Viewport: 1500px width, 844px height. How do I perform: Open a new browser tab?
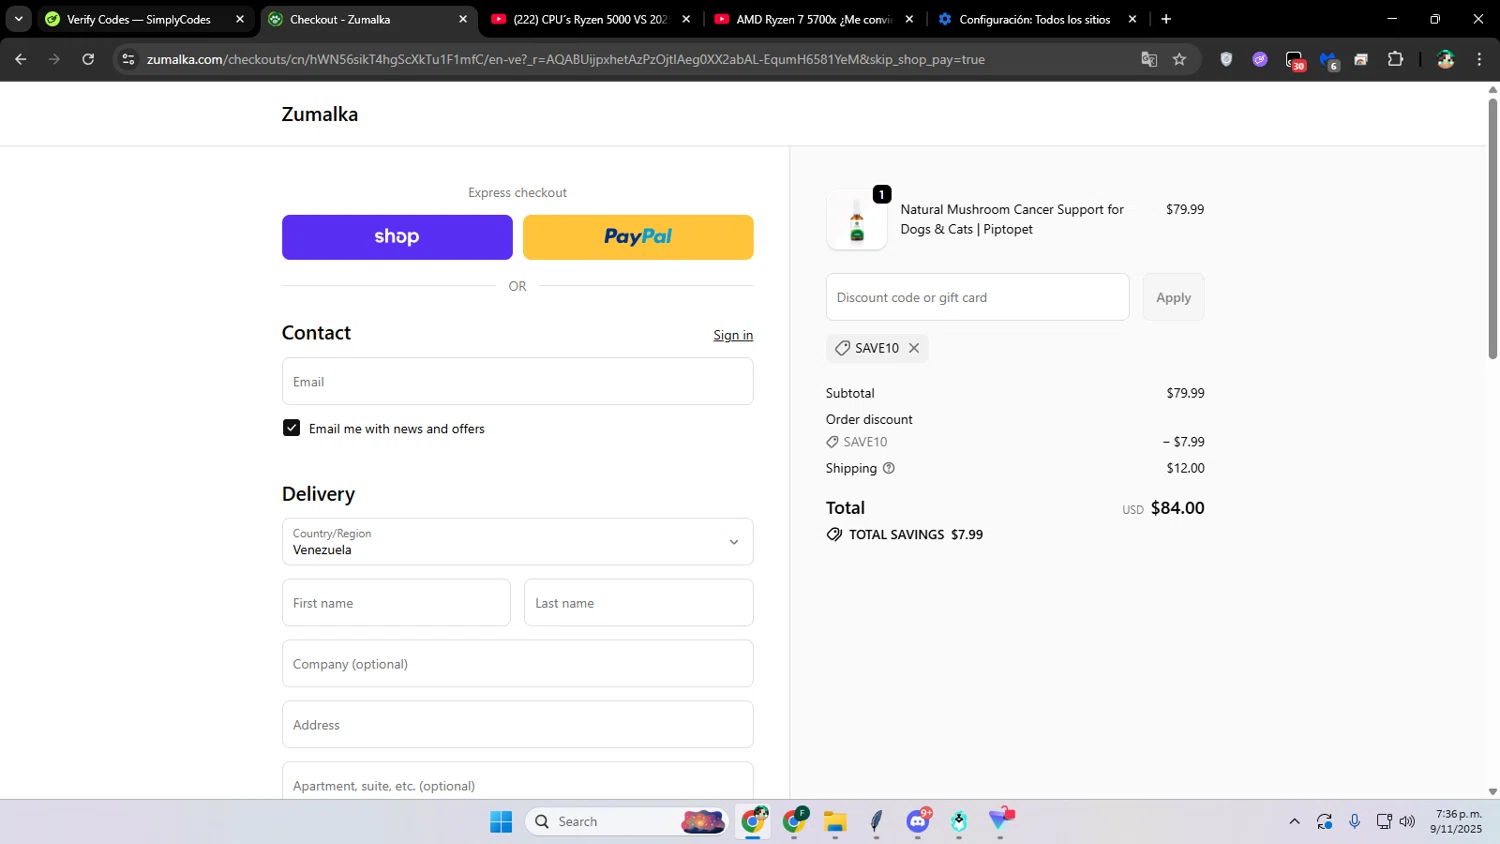click(x=1166, y=19)
